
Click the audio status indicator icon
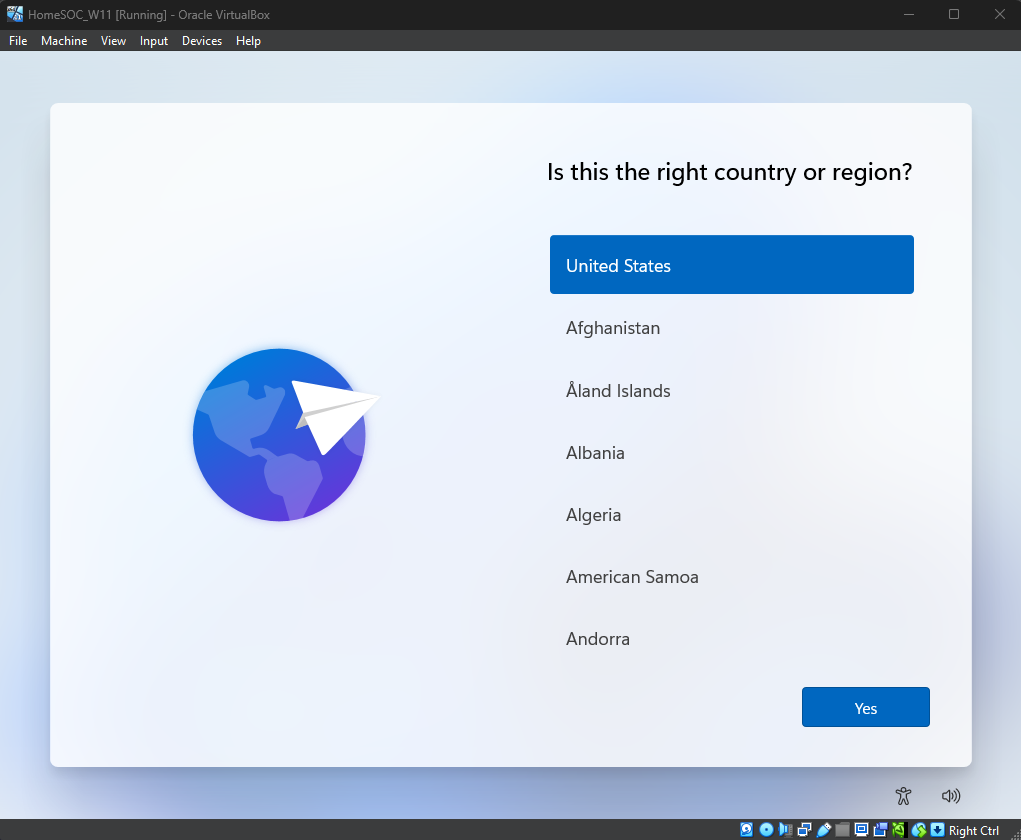click(x=785, y=830)
